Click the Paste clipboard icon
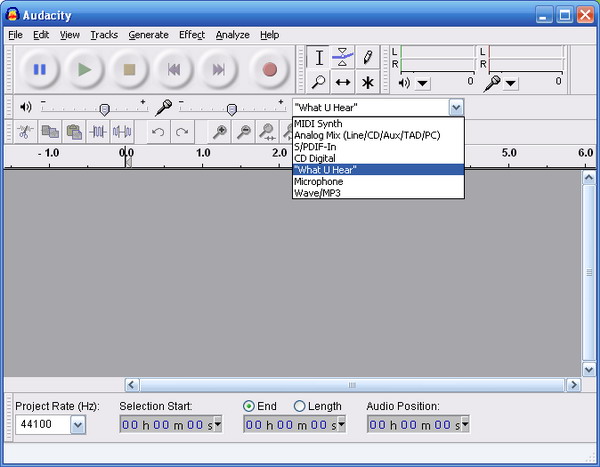 click(x=74, y=132)
